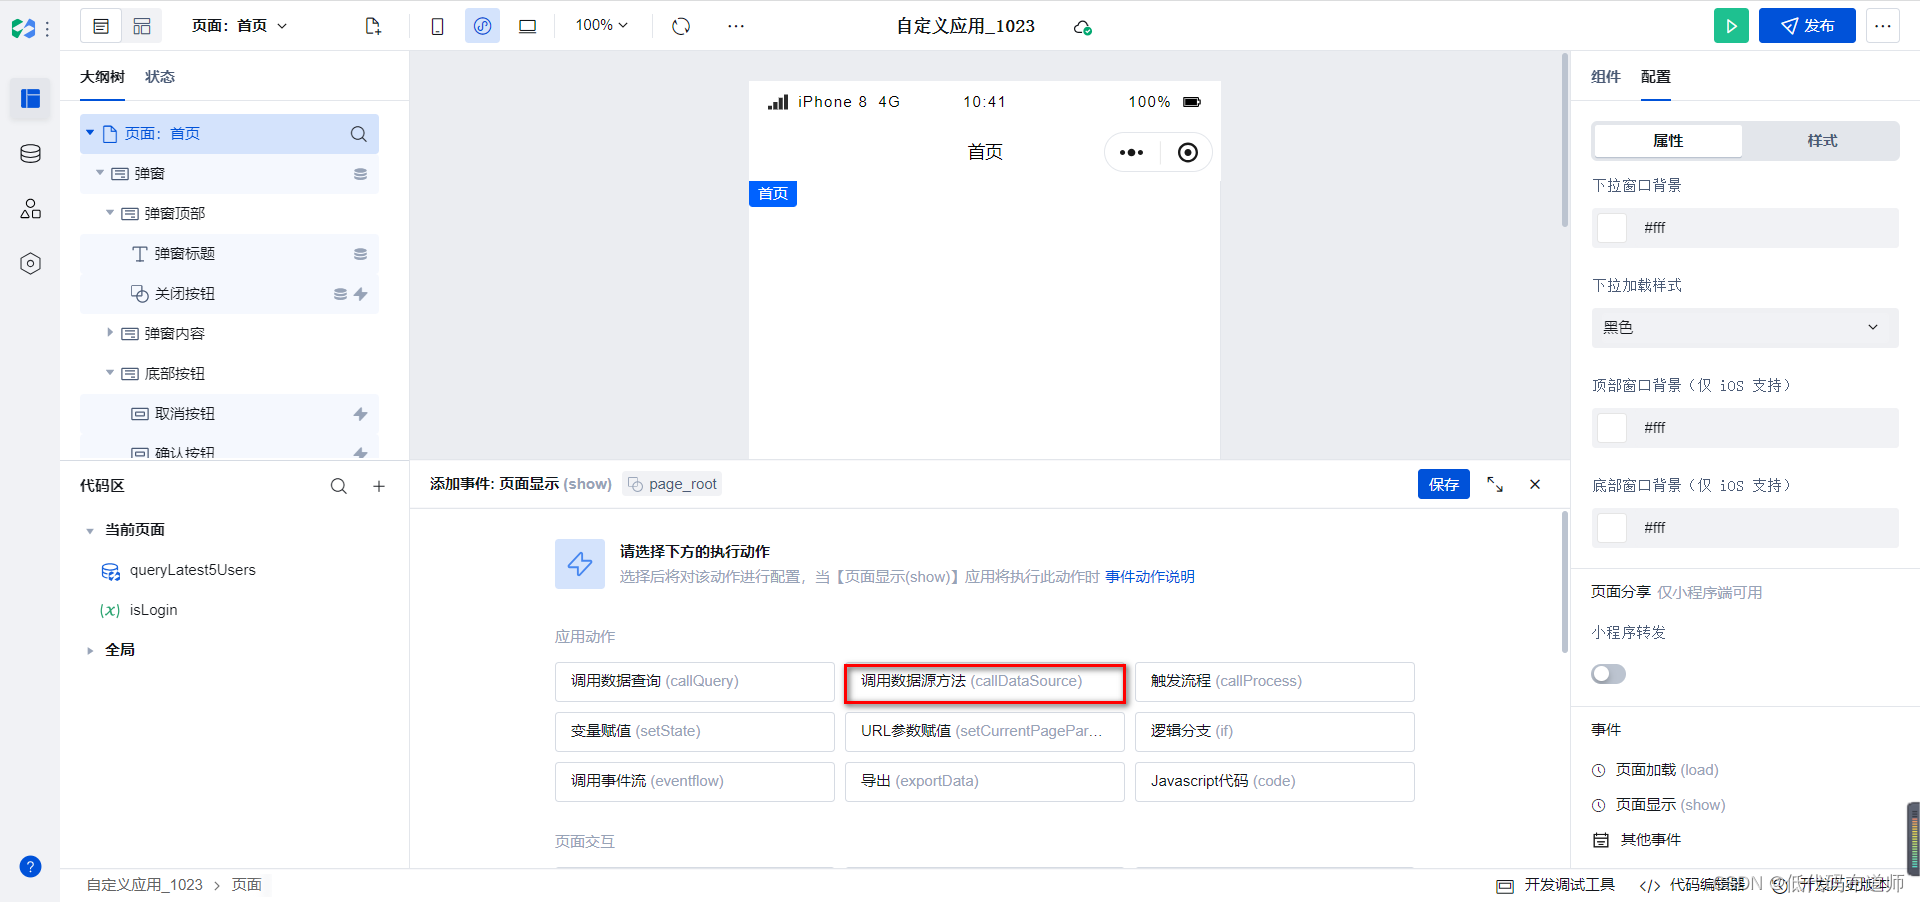The height and width of the screenshot is (902, 1920).
Task: Click the help question mark icon
Action: tap(30, 867)
